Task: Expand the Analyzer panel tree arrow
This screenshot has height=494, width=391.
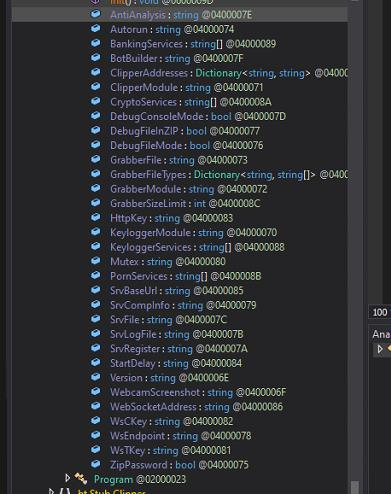Action: point(380,349)
